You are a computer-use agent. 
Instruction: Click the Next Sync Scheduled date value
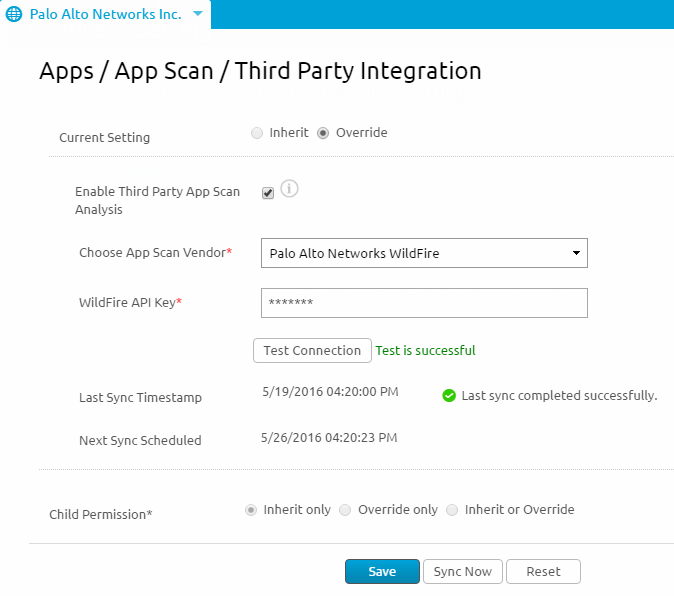(x=329, y=438)
